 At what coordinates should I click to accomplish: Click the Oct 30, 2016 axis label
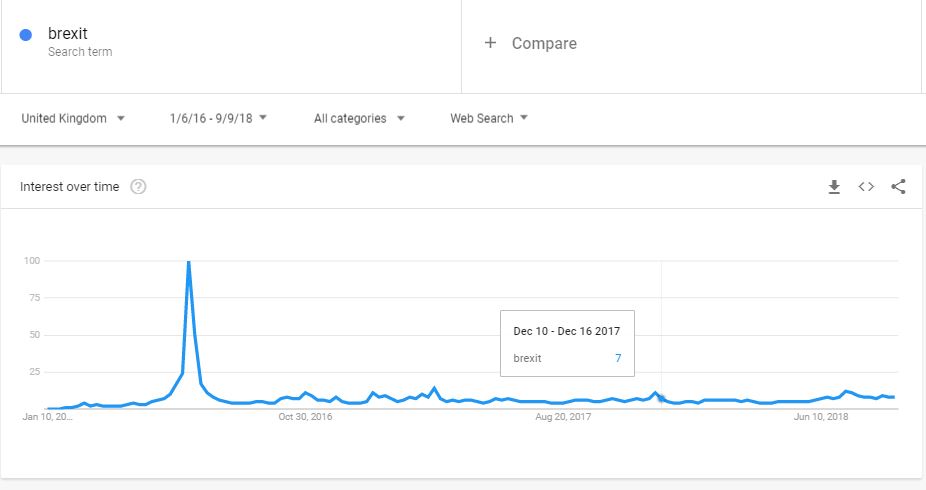tap(305, 417)
